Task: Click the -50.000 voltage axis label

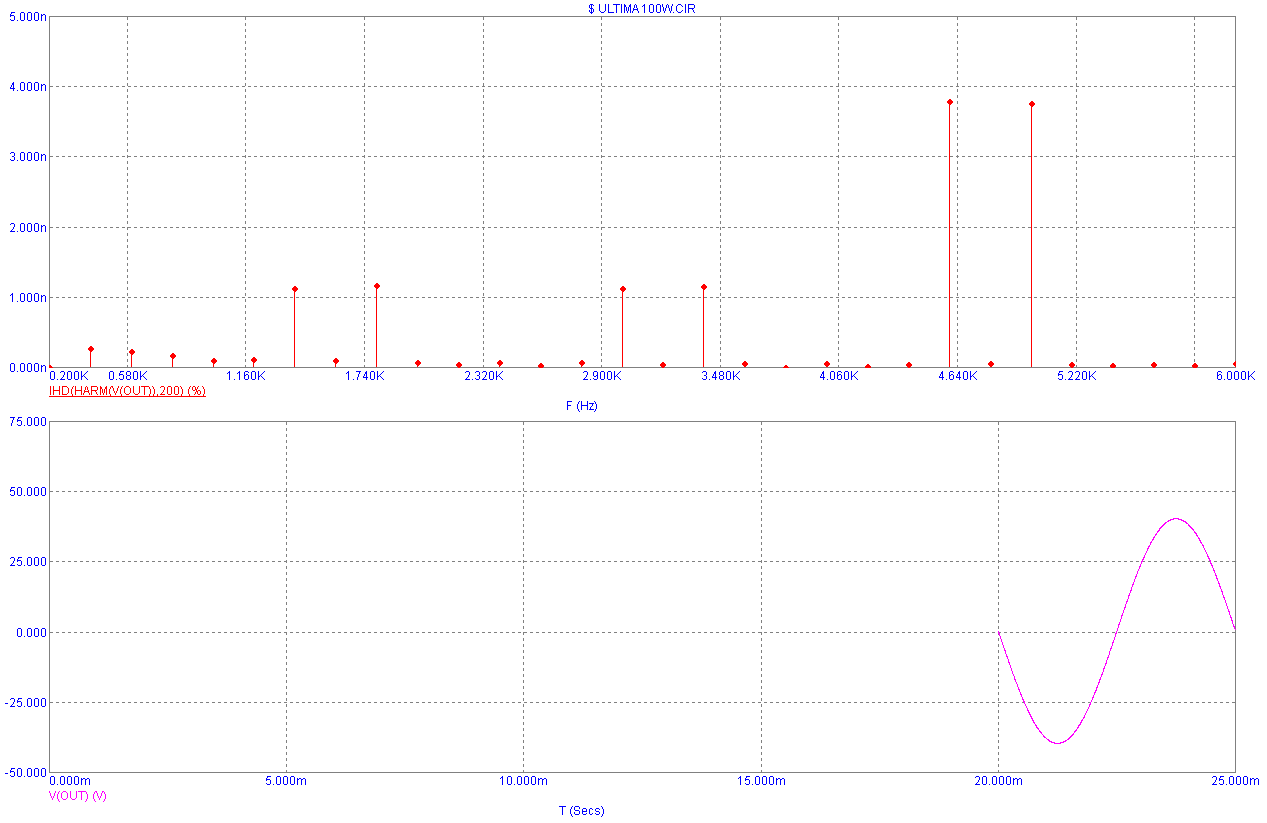Action: 26,773
